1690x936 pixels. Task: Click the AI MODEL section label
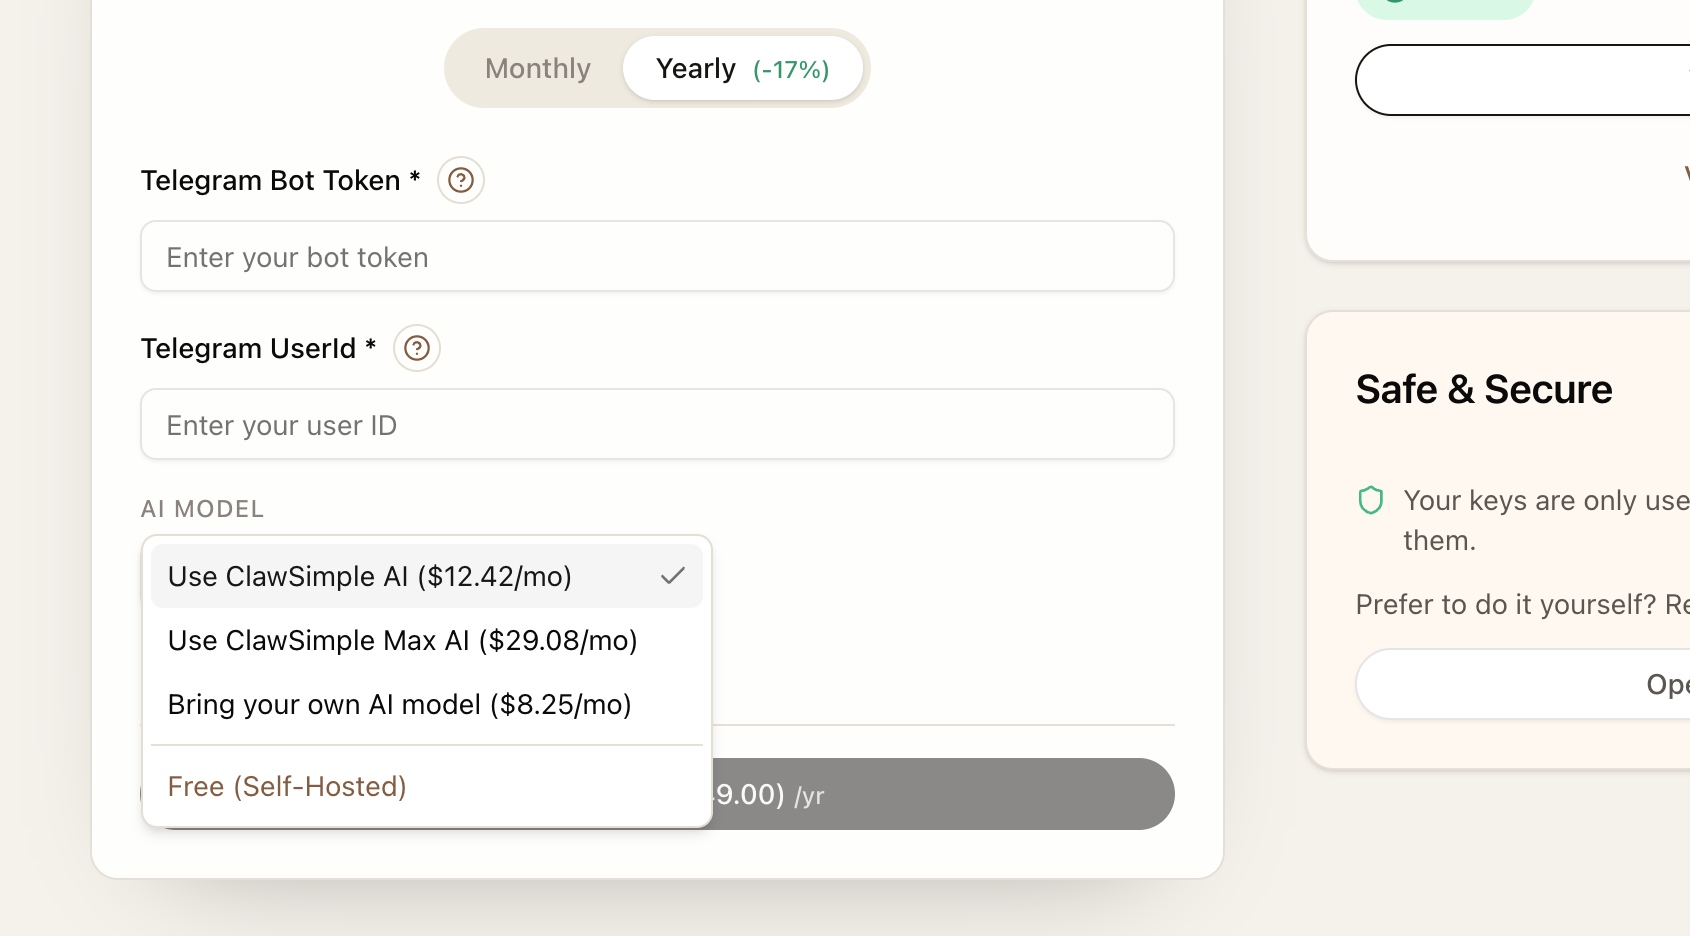point(202,509)
